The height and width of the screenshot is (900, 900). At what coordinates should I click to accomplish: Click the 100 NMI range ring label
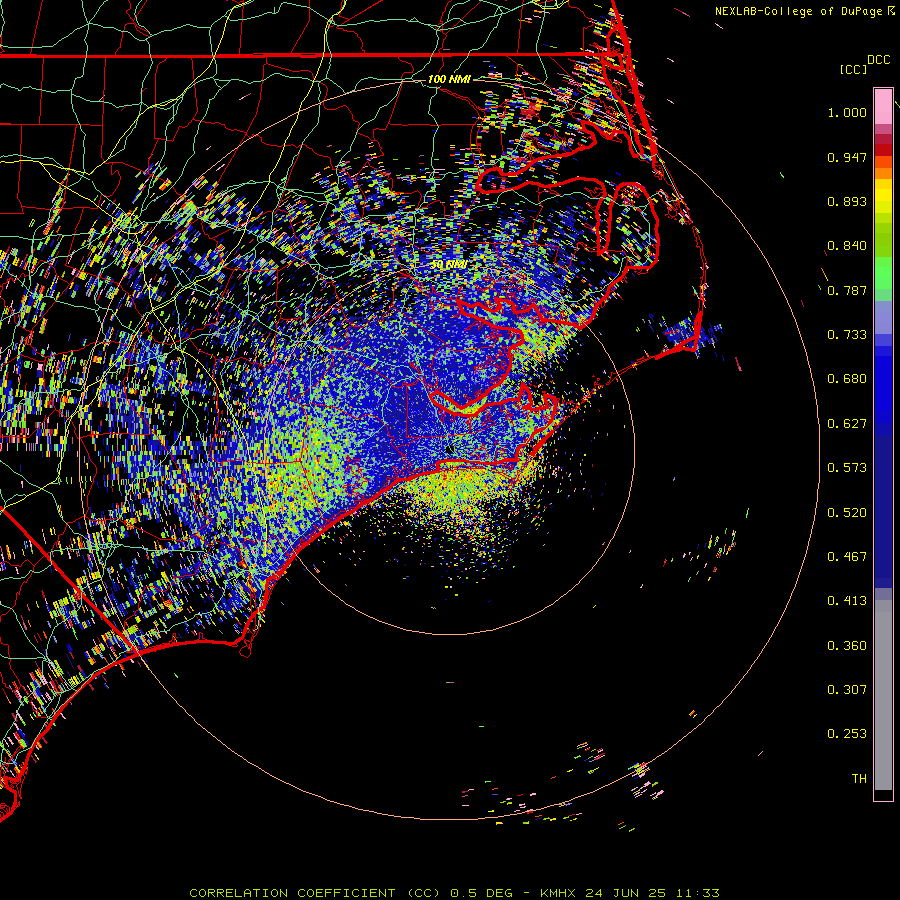click(x=449, y=79)
